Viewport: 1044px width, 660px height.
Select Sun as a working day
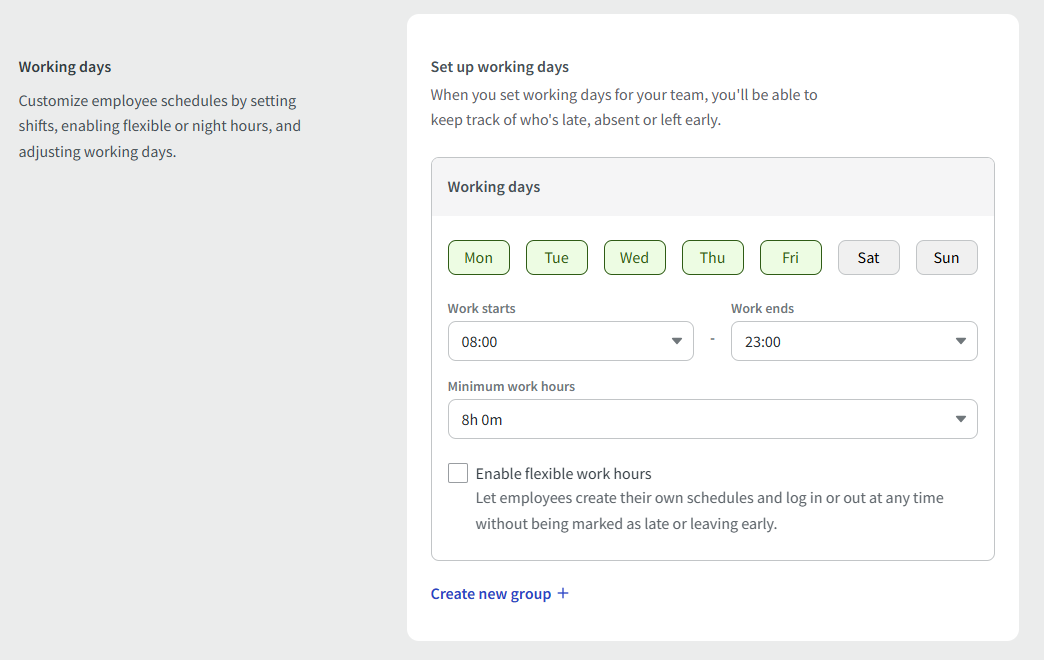946,258
